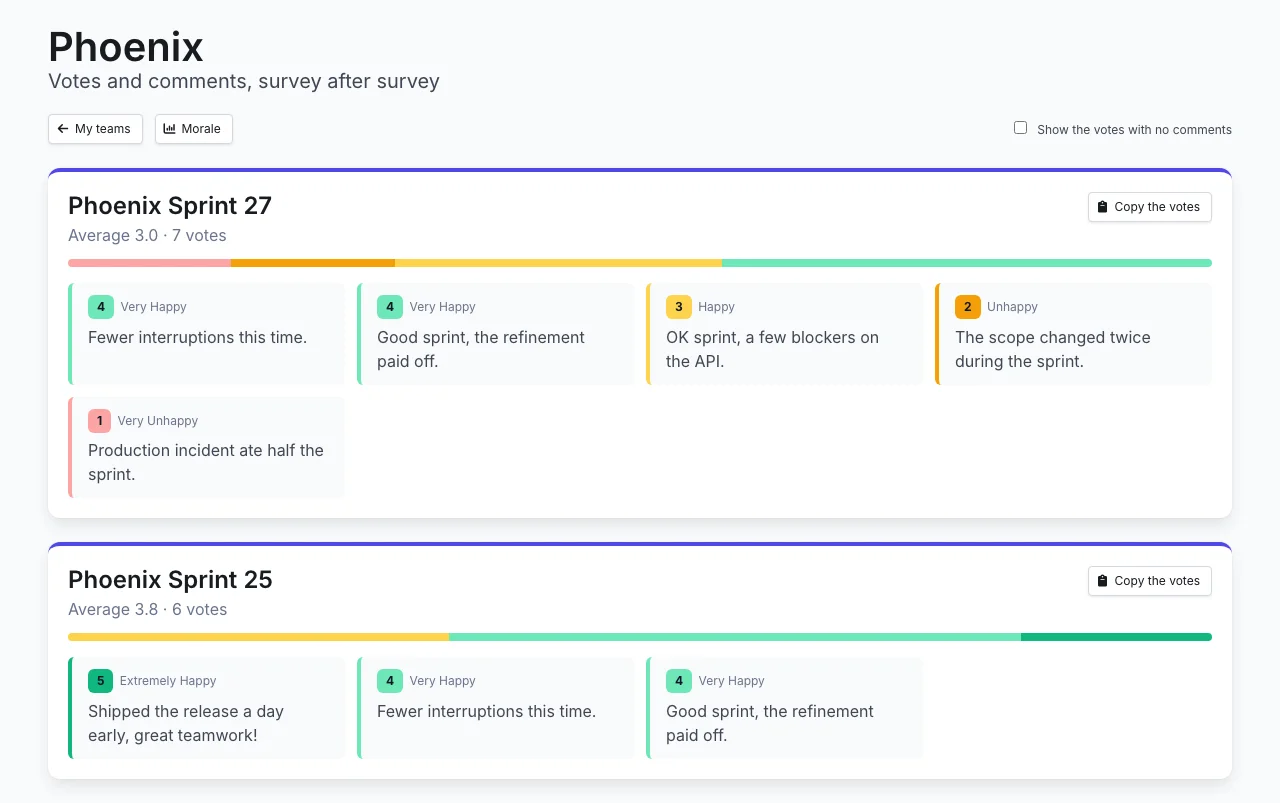The height and width of the screenshot is (803, 1280).
Task: Click the subtitle "Votes and comments, survey after survey"
Action: point(244,81)
